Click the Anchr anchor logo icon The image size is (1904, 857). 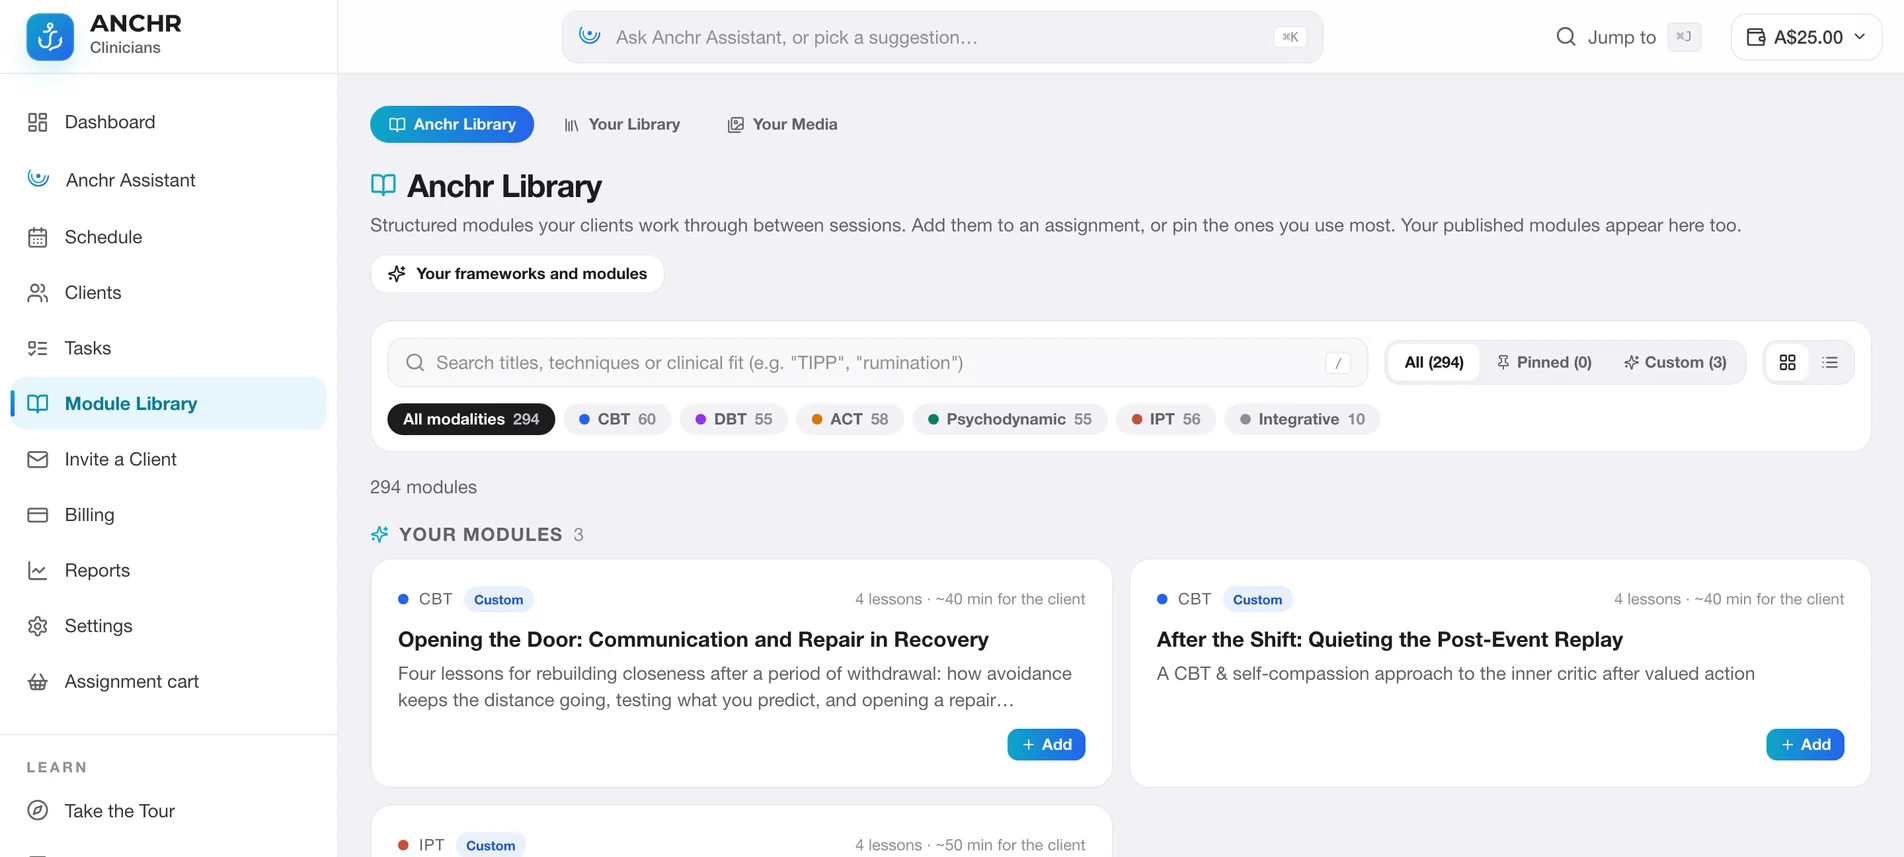point(50,37)
